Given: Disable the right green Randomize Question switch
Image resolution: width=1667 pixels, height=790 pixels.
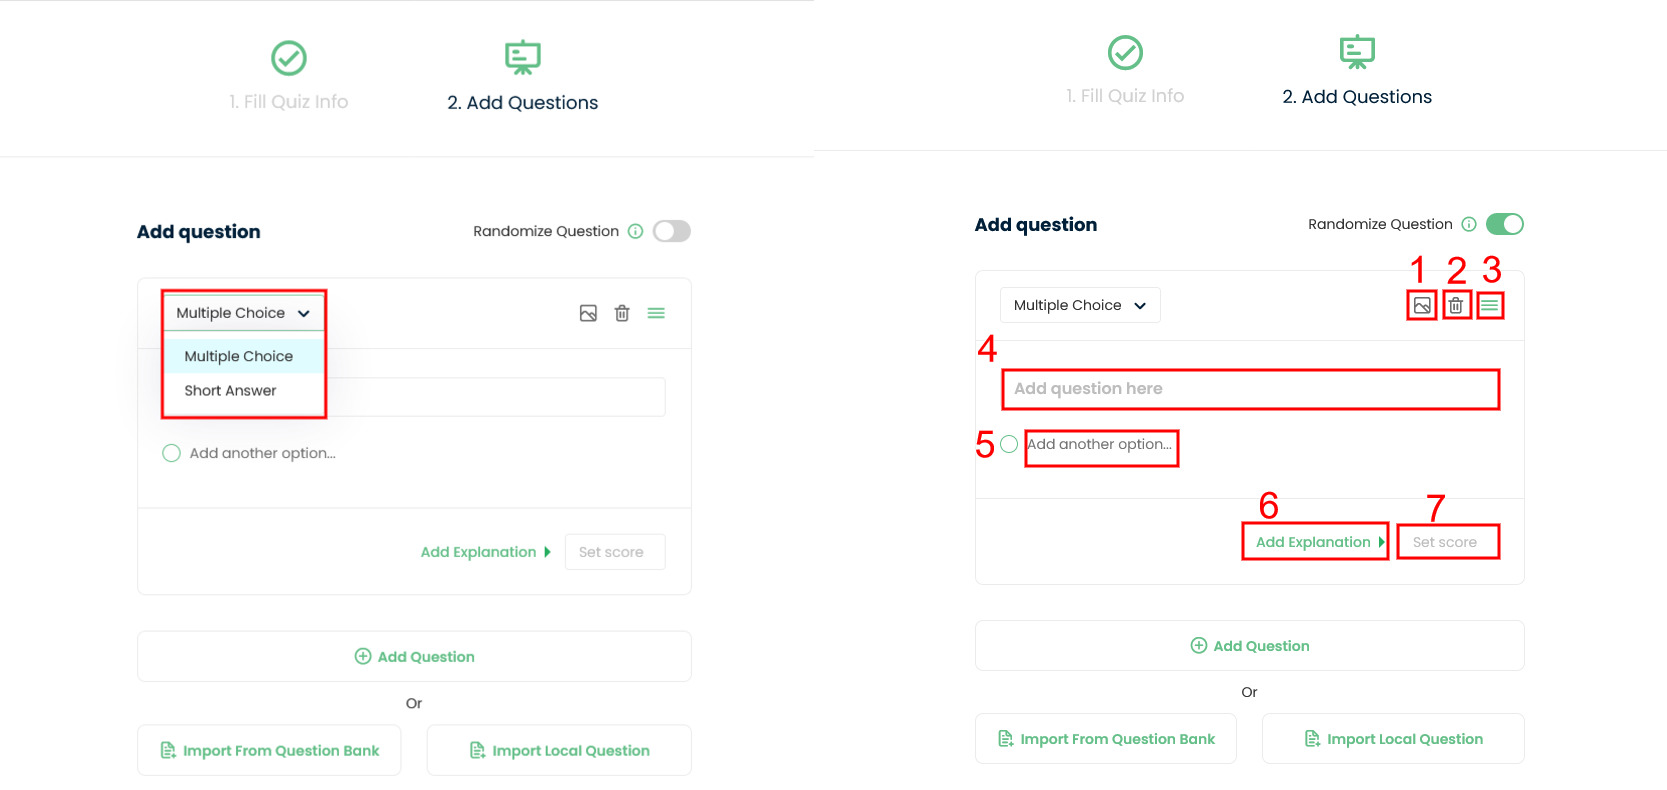Looking at the screenshot, I should click(1505, 224).
